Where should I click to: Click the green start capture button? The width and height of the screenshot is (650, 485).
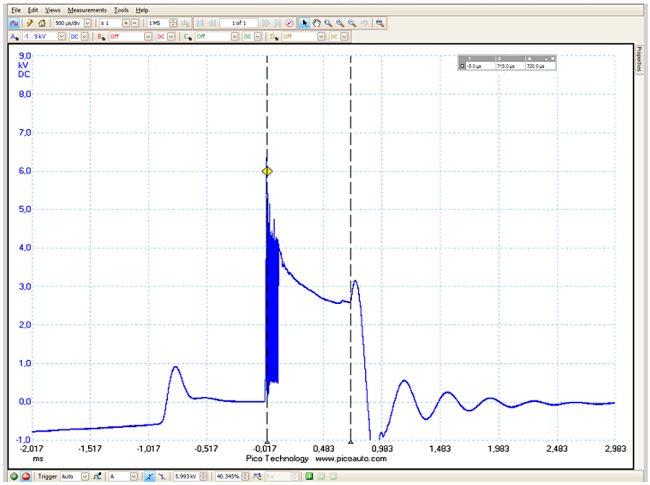12,476
